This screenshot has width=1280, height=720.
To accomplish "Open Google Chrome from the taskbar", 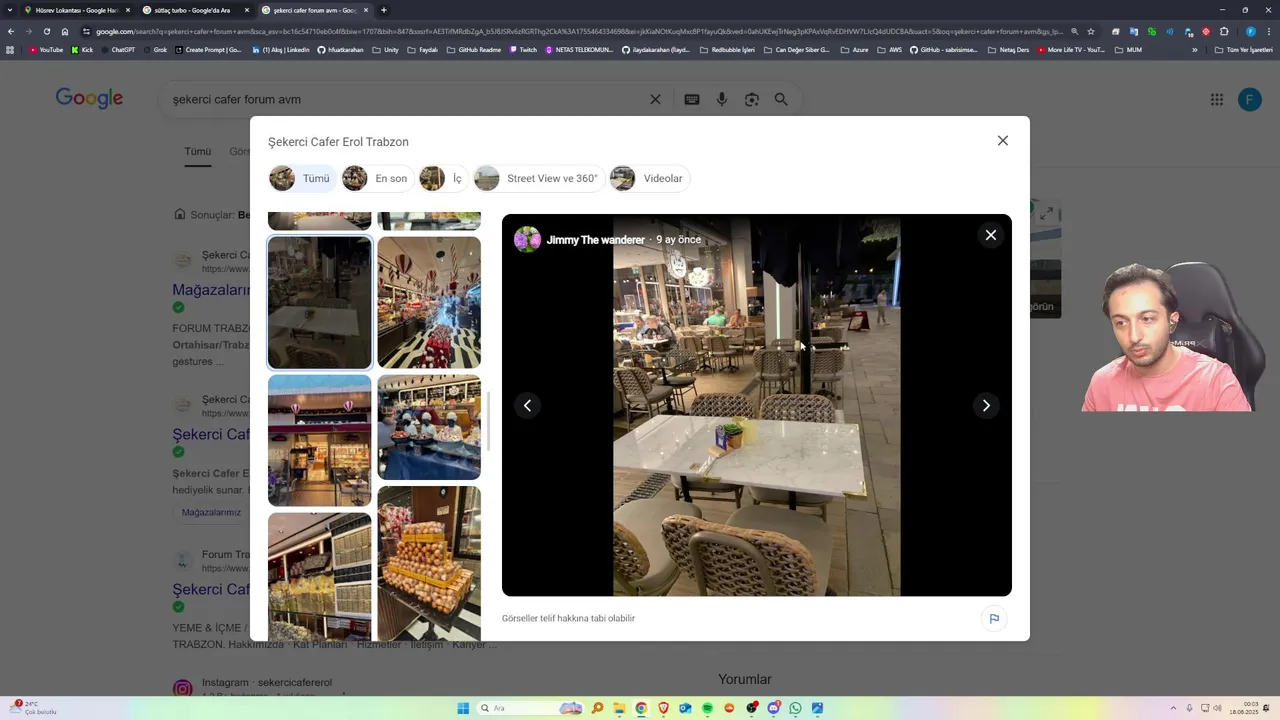I will [641, 708].
